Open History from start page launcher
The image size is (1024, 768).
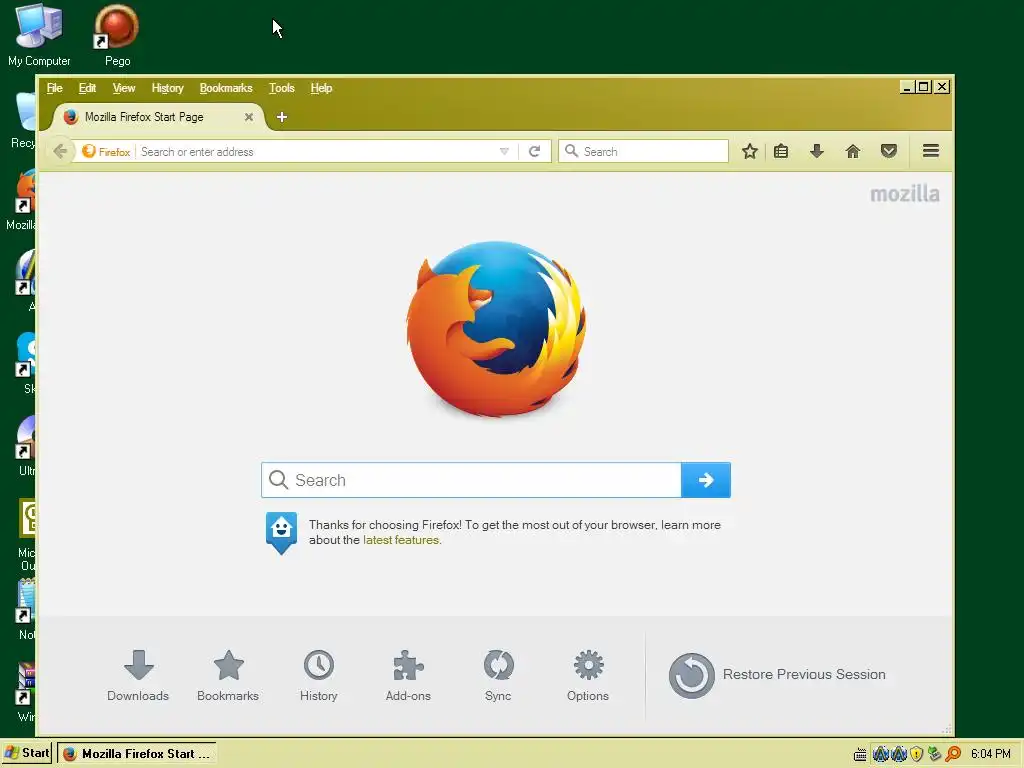319,675
